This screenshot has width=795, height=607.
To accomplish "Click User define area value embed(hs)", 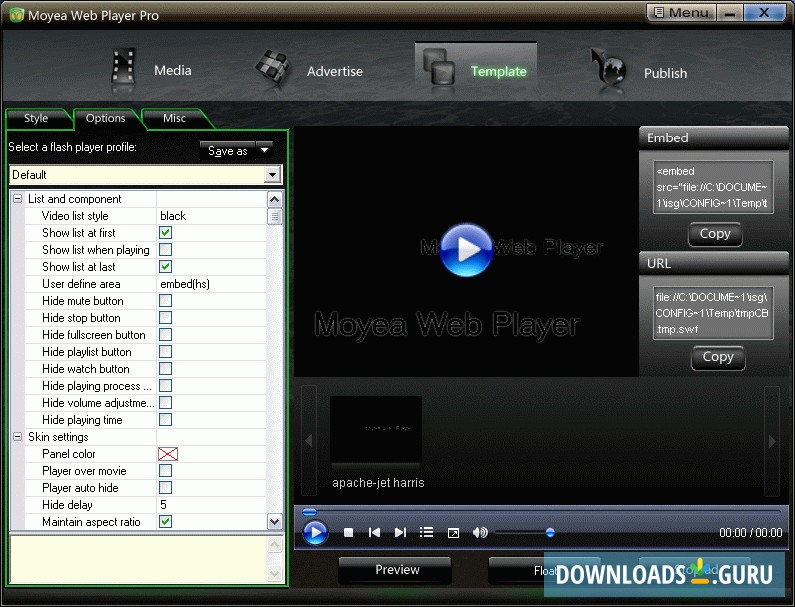I will tap(185, 284).
